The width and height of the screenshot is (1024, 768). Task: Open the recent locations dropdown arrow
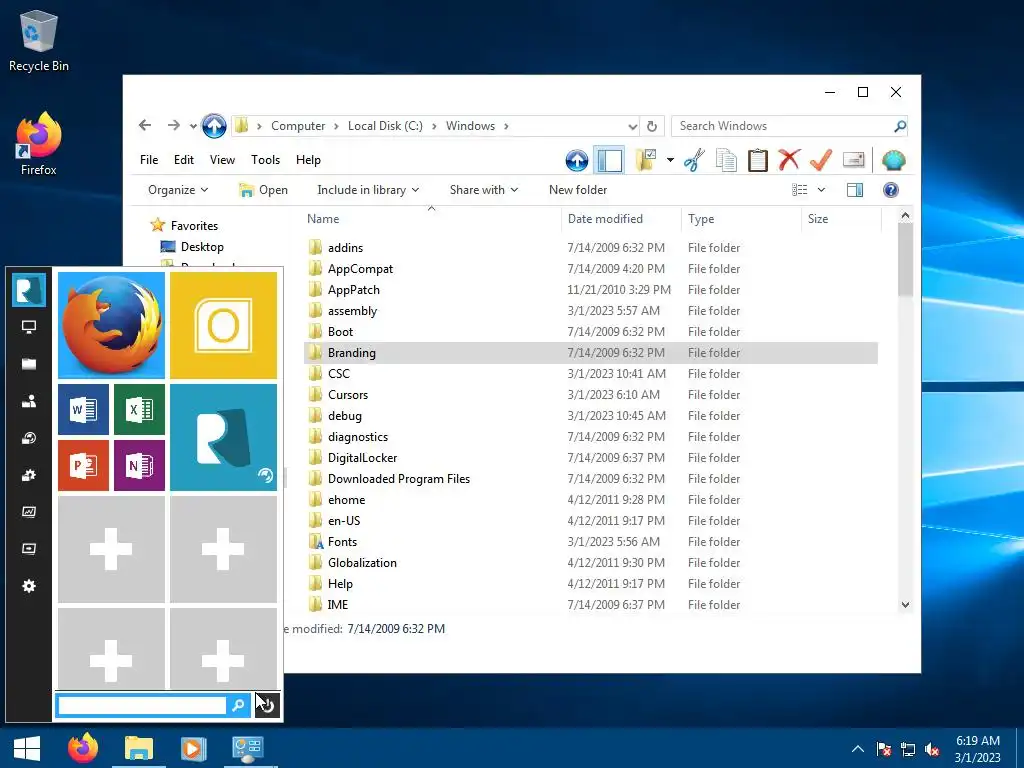point(193,126)
